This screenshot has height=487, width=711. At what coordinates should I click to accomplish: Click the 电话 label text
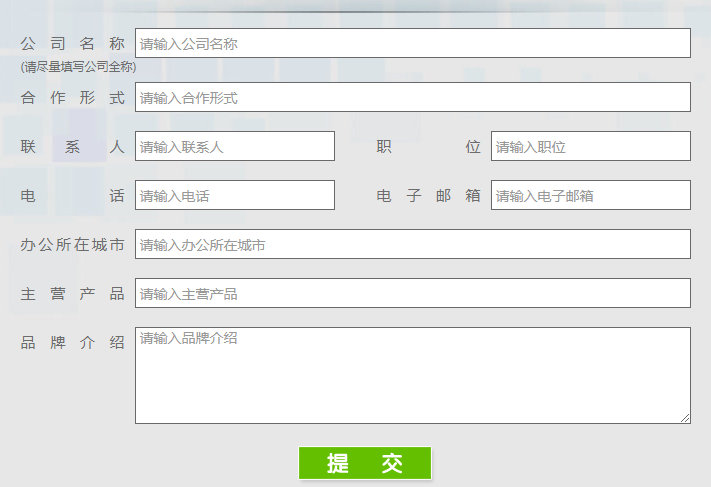(72, 196)
